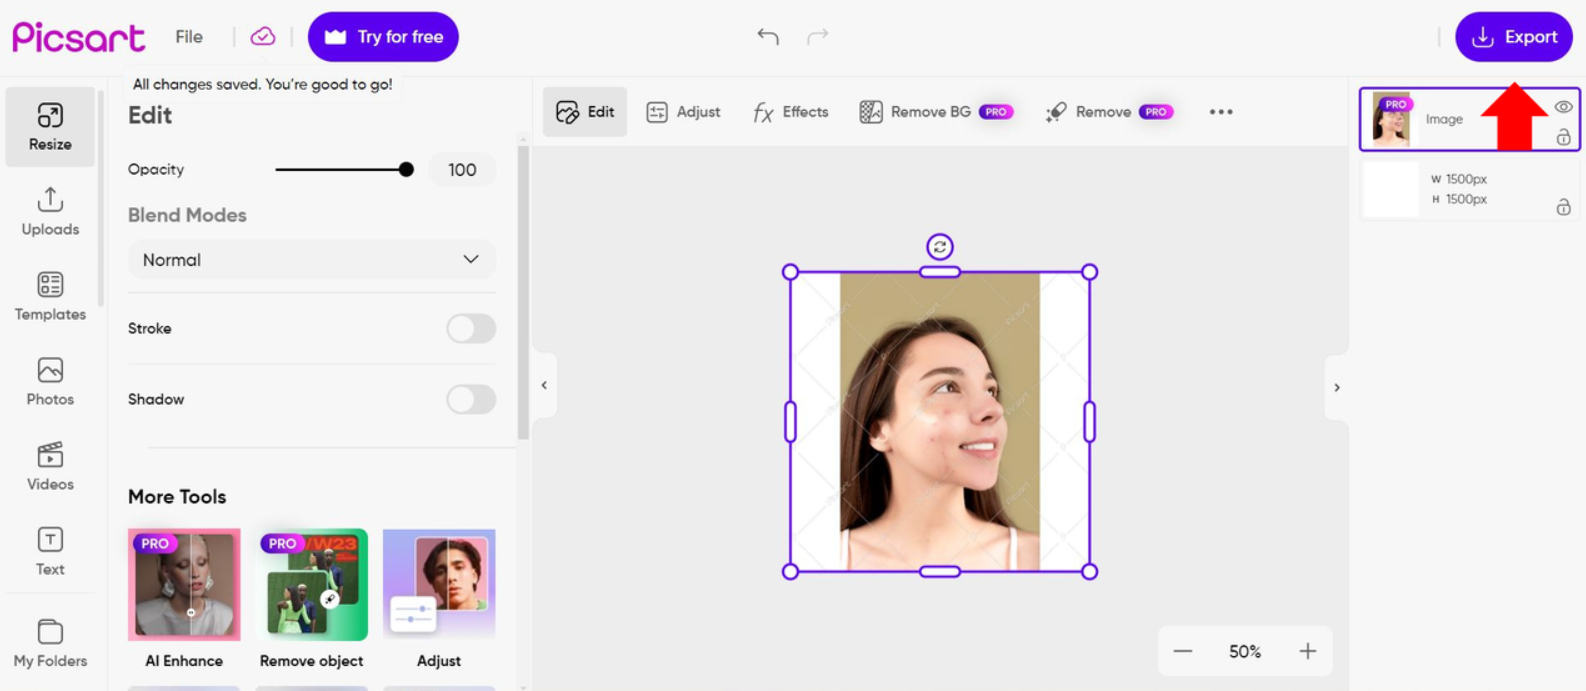Click the Opacity value field showing 100
1586x691 pixels.
(462, 169)
